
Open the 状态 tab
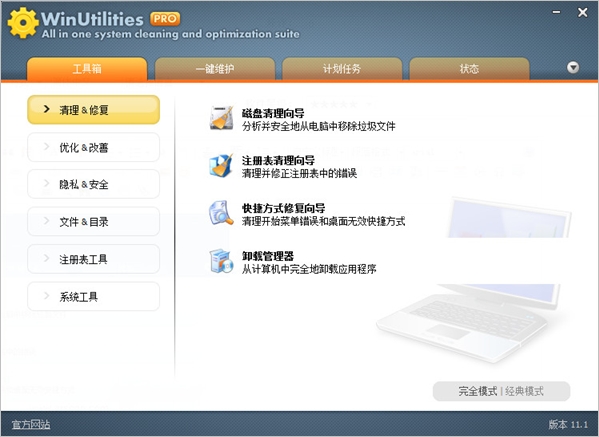(x=469, y=69)
